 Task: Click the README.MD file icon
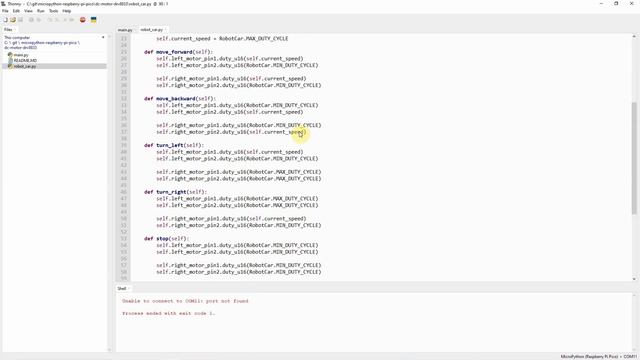(10, 60)
